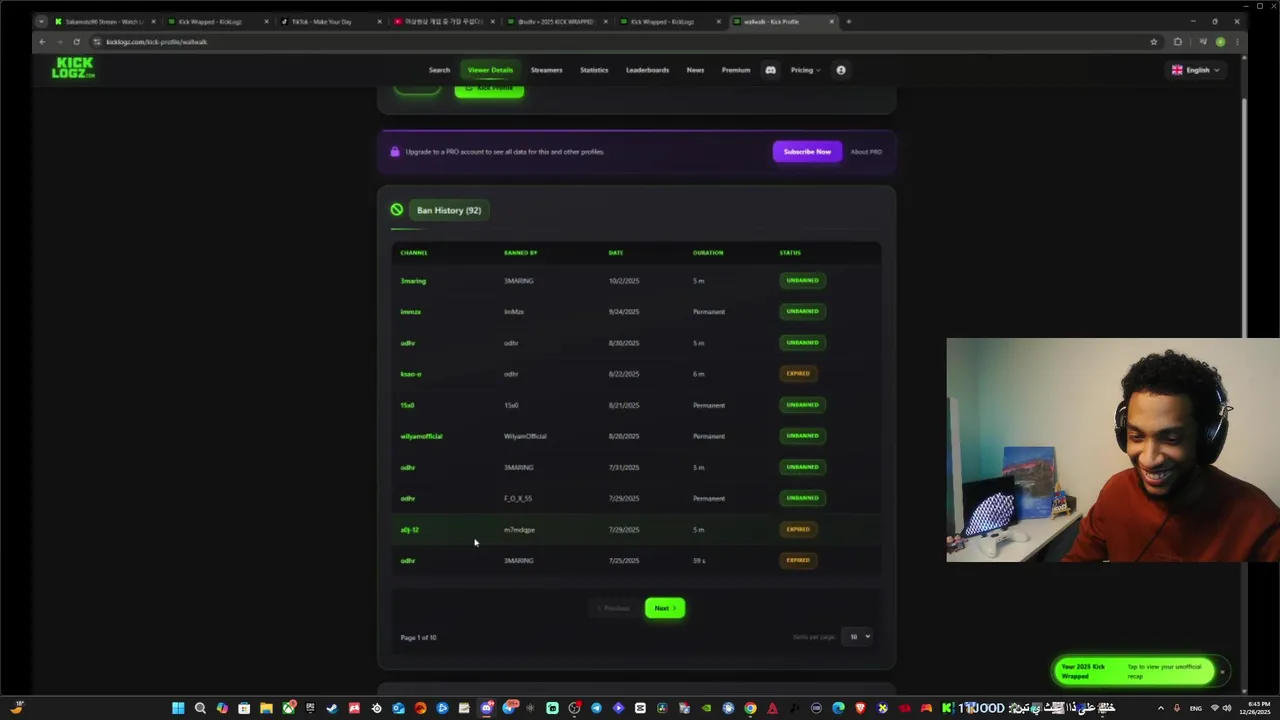Image resolution: width=1280 pixels, height=720 pixels.
Task: Open the 15x0 channel link
Action: 407,405
